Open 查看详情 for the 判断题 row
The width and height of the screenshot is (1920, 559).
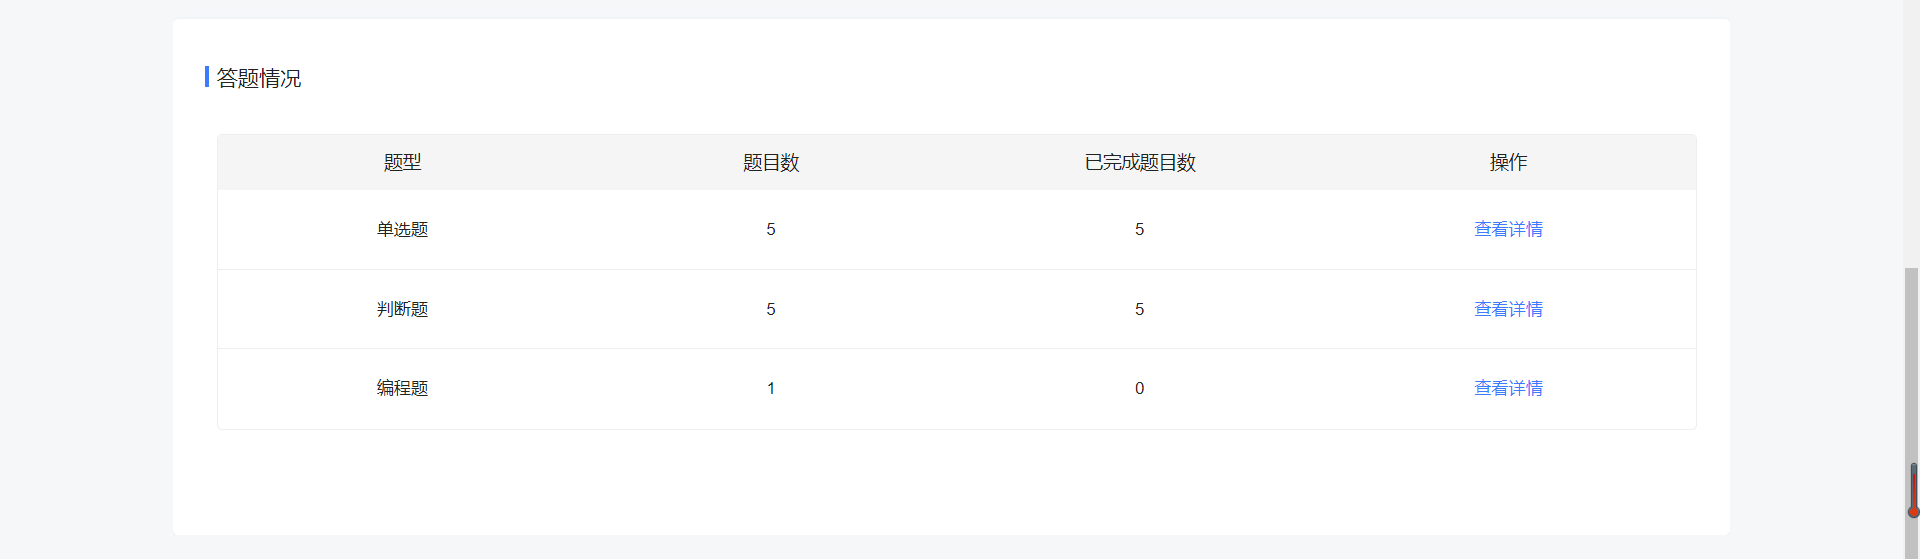[1508, 309]
